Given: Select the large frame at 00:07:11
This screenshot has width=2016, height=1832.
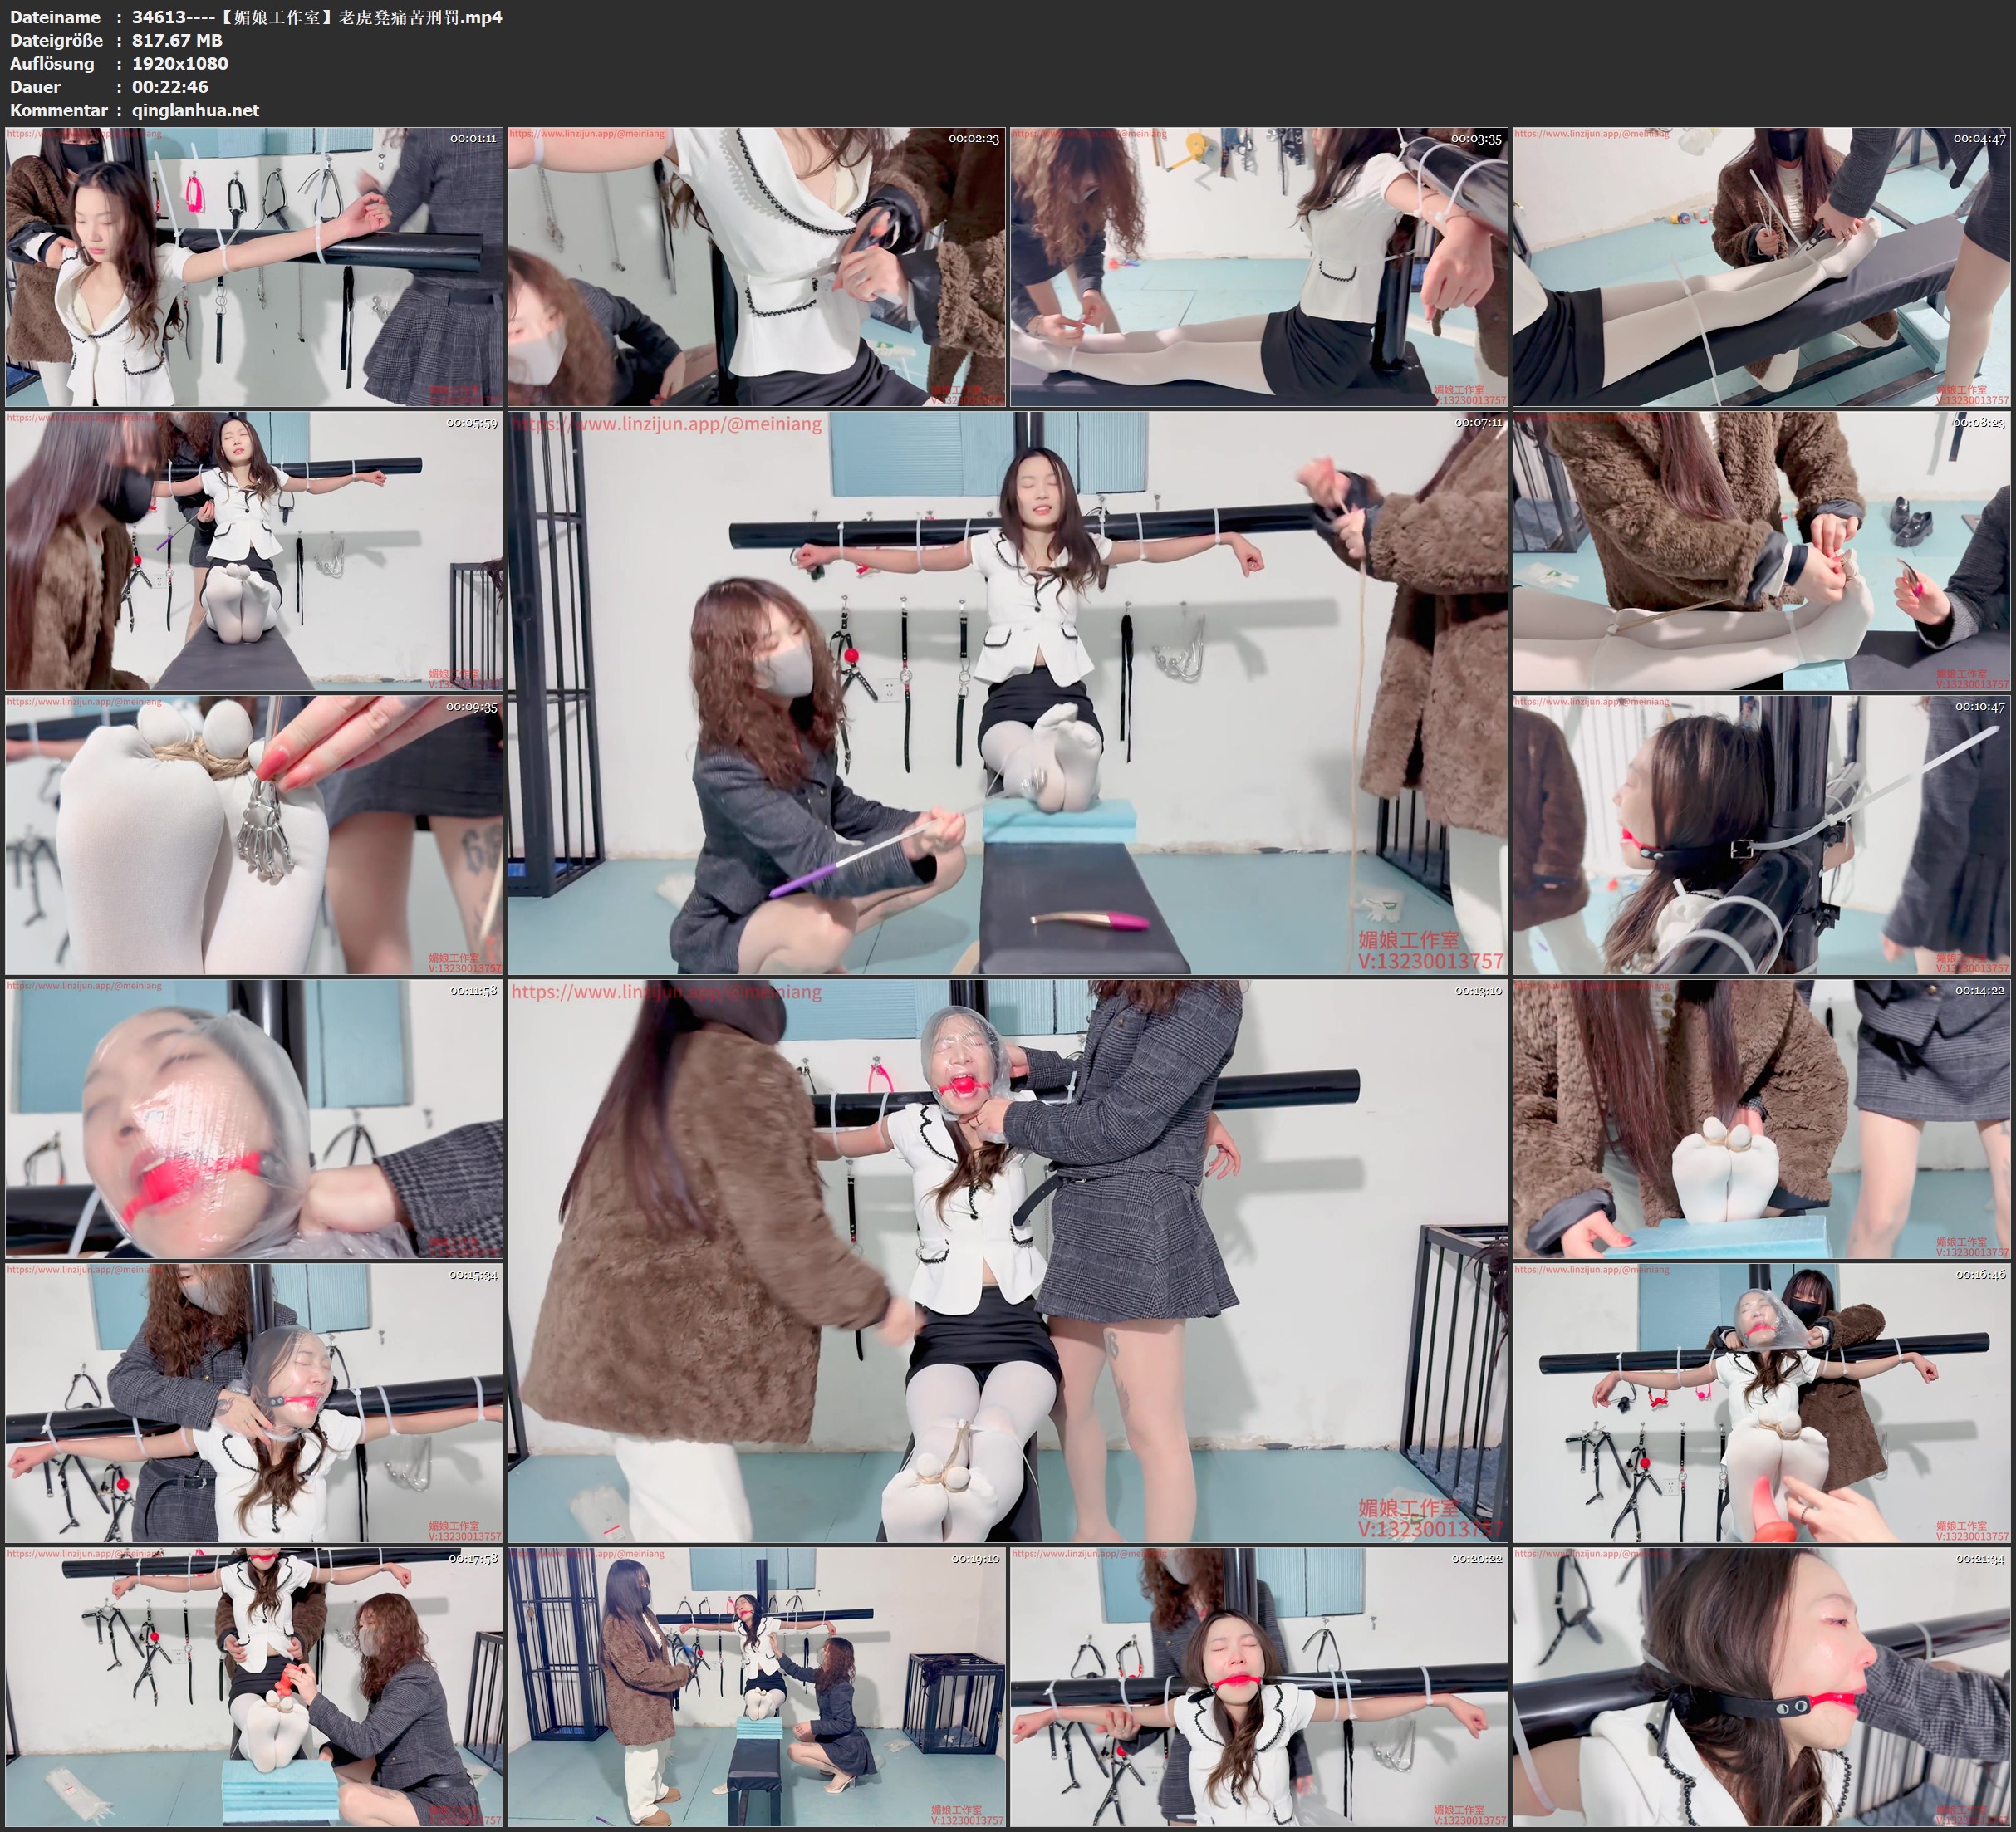Looking at the screenshot, I should tap(1007, 692).
